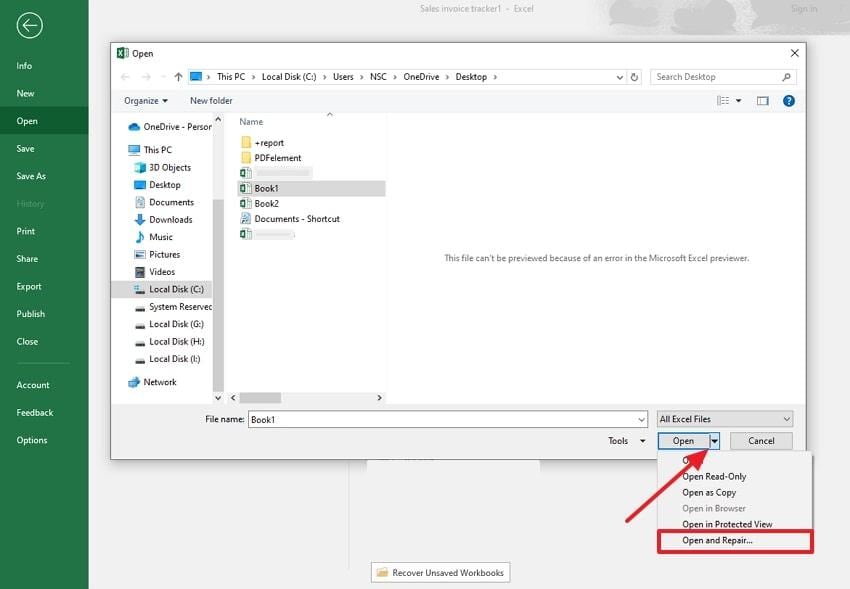This screenshot has height=589, width=850.
Task: Refresh the Desktop folder listing
Action: click(634, 77)
